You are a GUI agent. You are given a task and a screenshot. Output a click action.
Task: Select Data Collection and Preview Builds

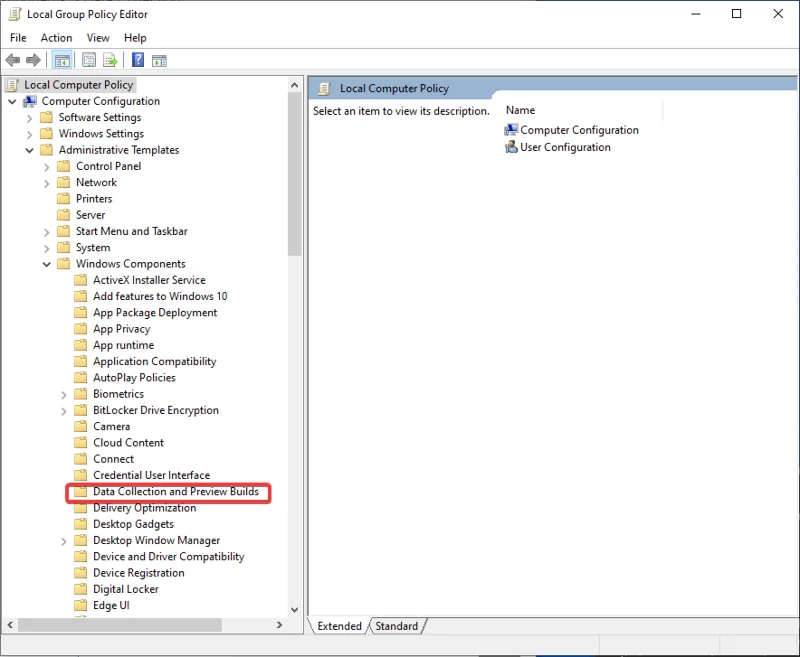(176, 492)
